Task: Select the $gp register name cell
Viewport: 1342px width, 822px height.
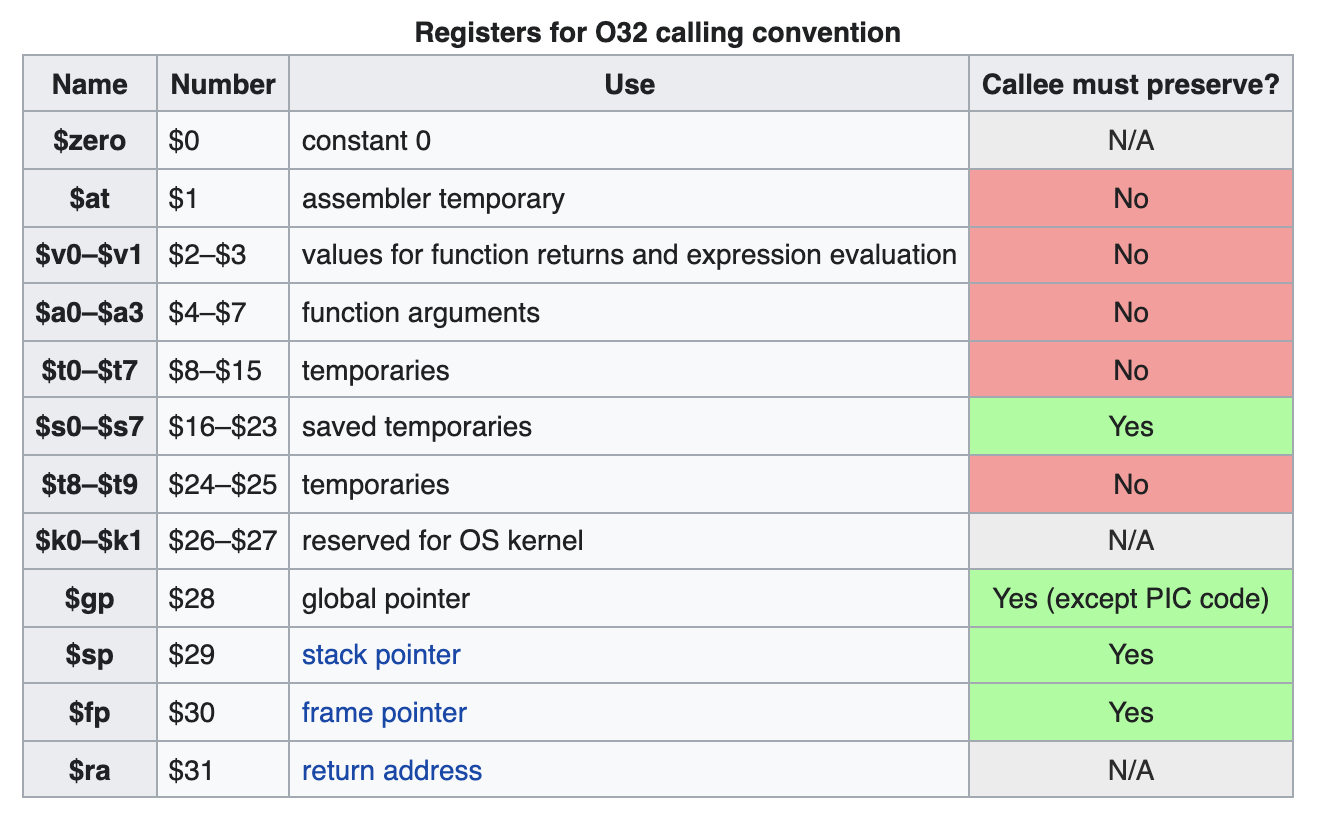Action: [90, 599]
